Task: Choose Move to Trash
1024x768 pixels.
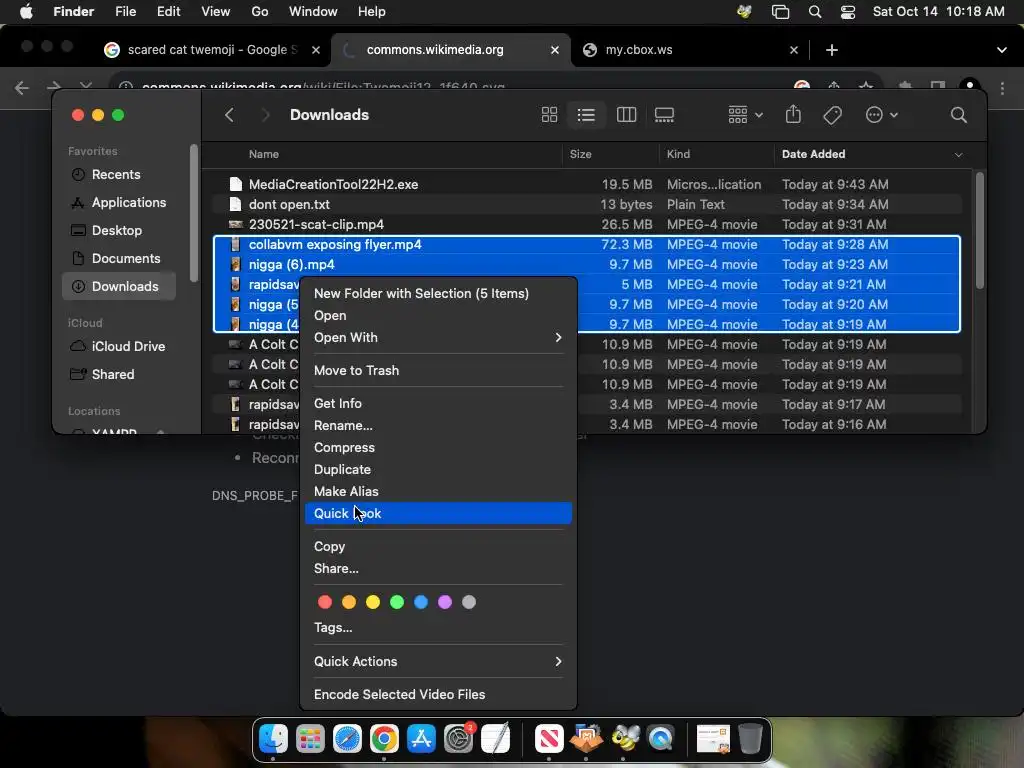Action: (438, 370)
